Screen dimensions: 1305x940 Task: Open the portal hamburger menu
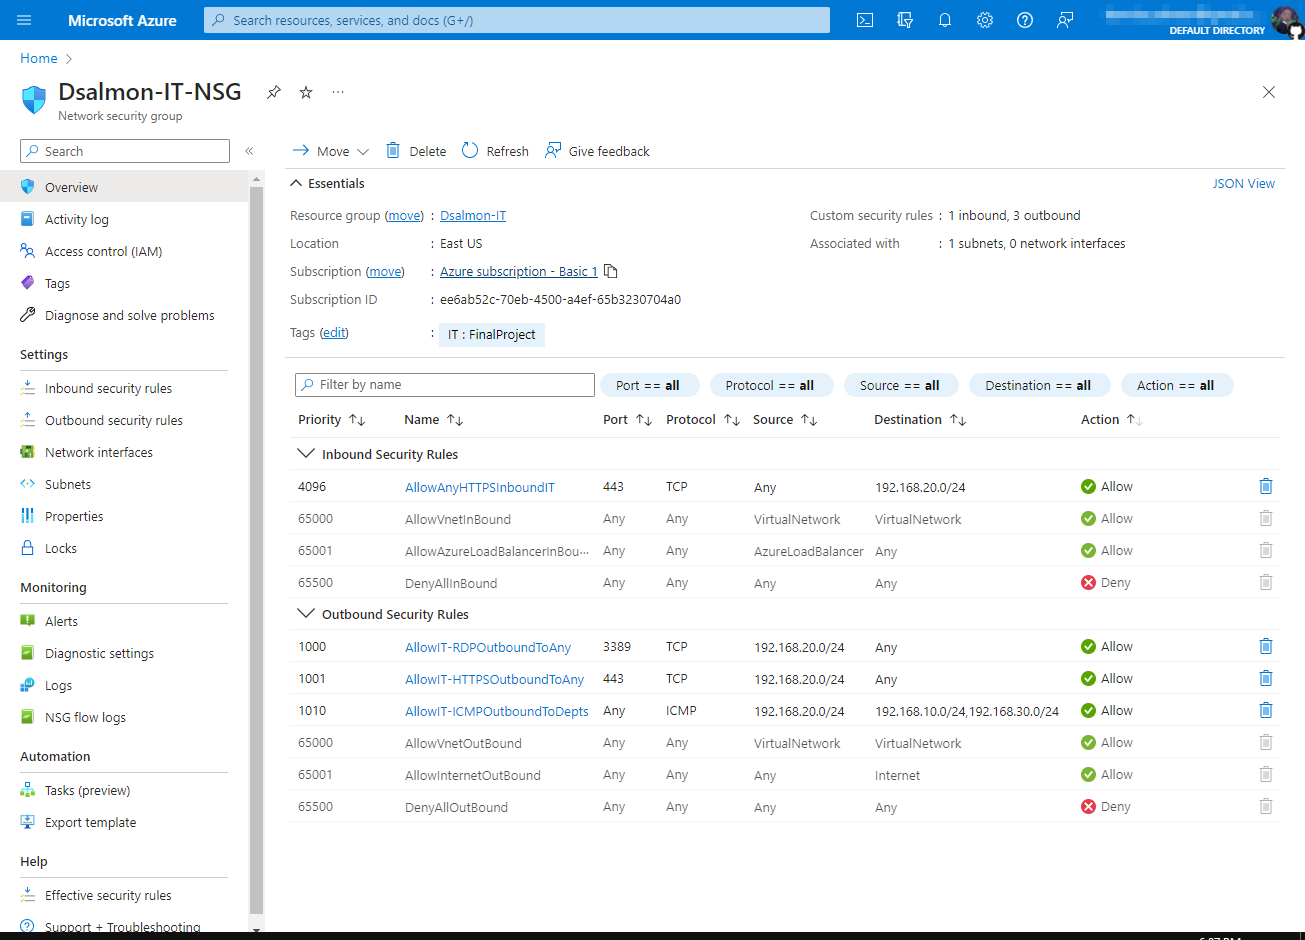point(24,20)
